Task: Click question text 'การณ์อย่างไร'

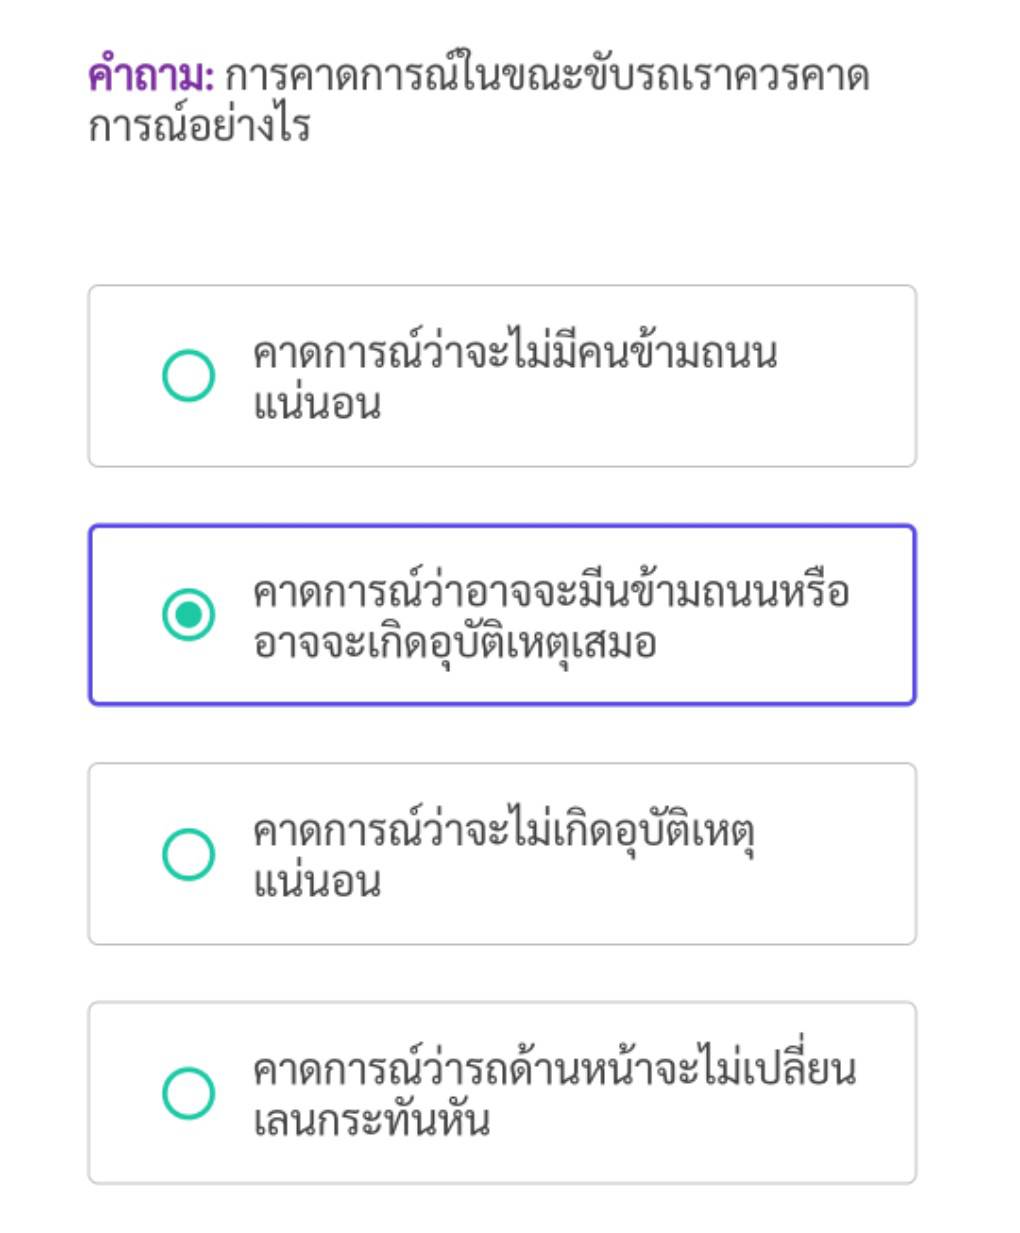Action: 200,128
